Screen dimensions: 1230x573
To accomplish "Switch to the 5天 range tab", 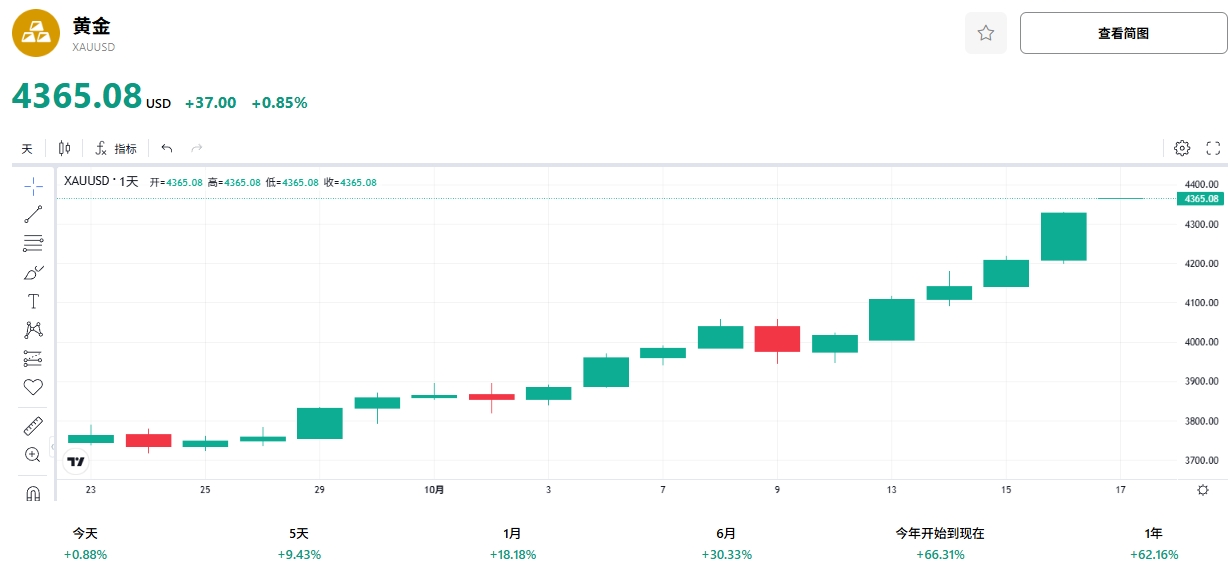I will [299, 543].
